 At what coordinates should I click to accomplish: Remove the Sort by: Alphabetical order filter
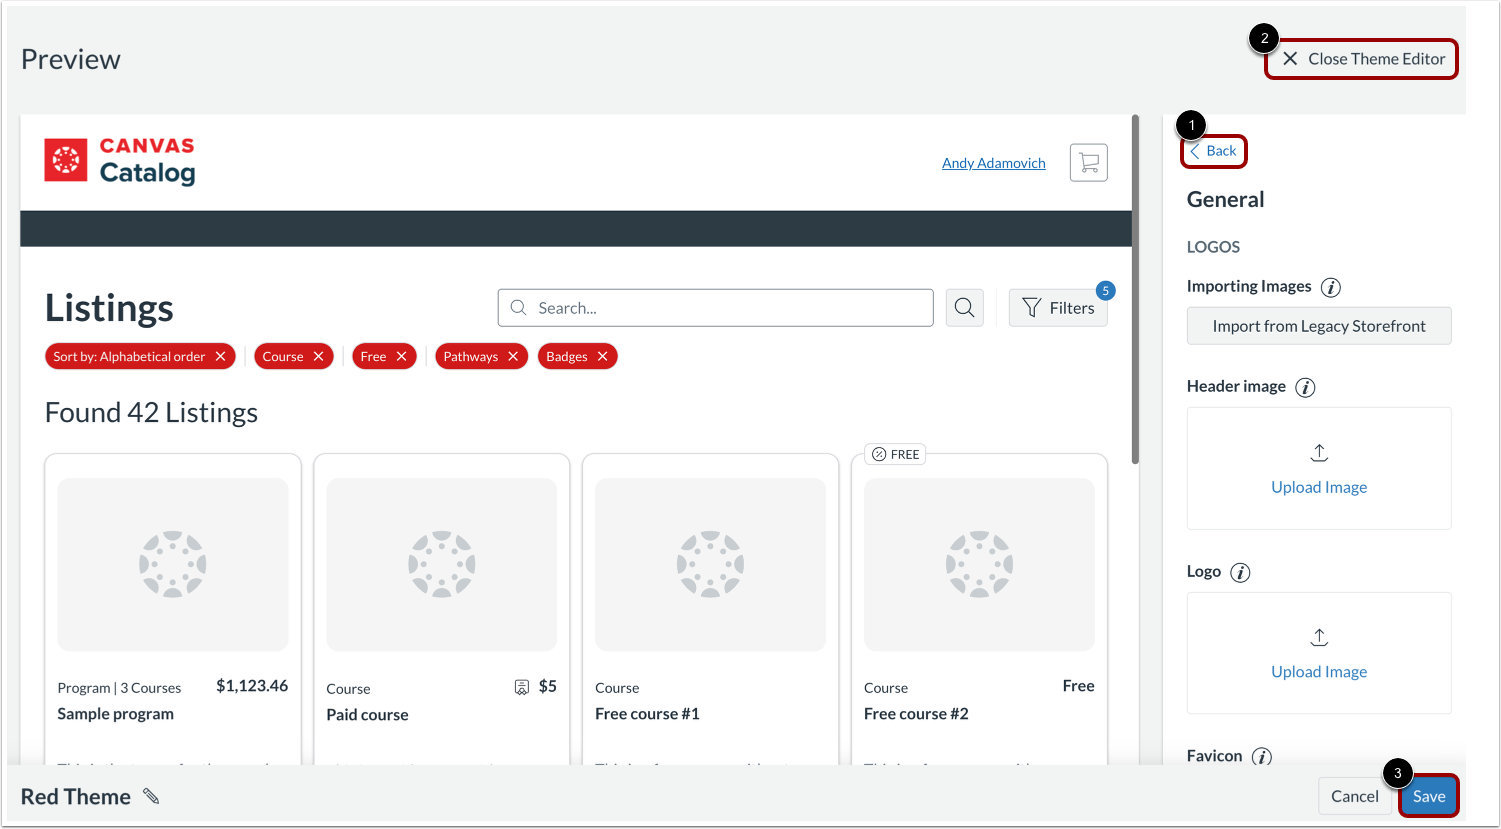coord(220,356)
